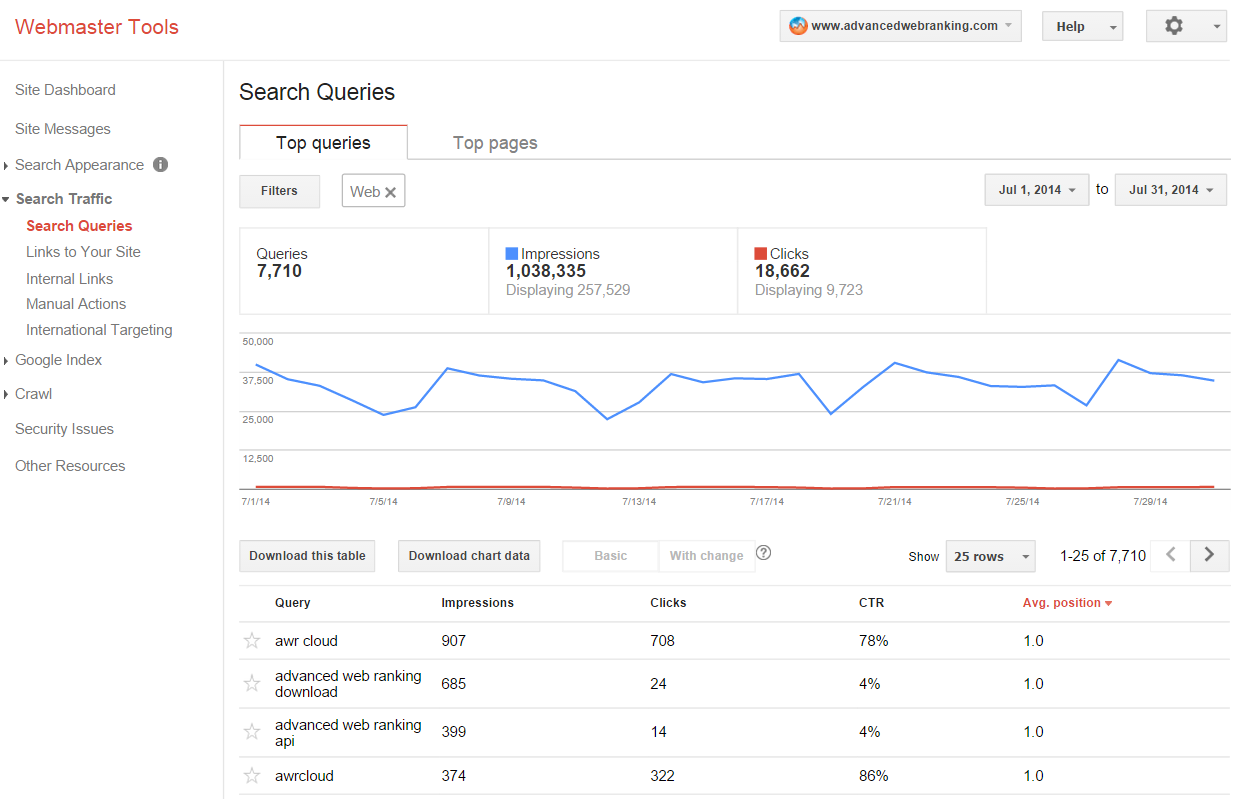
Task: Go to next page of results
Action: click(x=1209, y=555)
